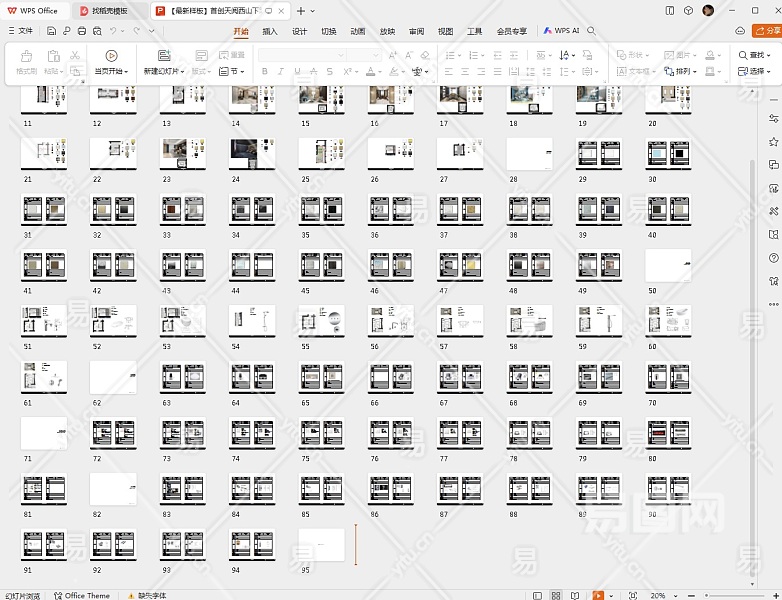Click the Find (查找) magnifier icon

pyautogui.click(x=743, y=55)
